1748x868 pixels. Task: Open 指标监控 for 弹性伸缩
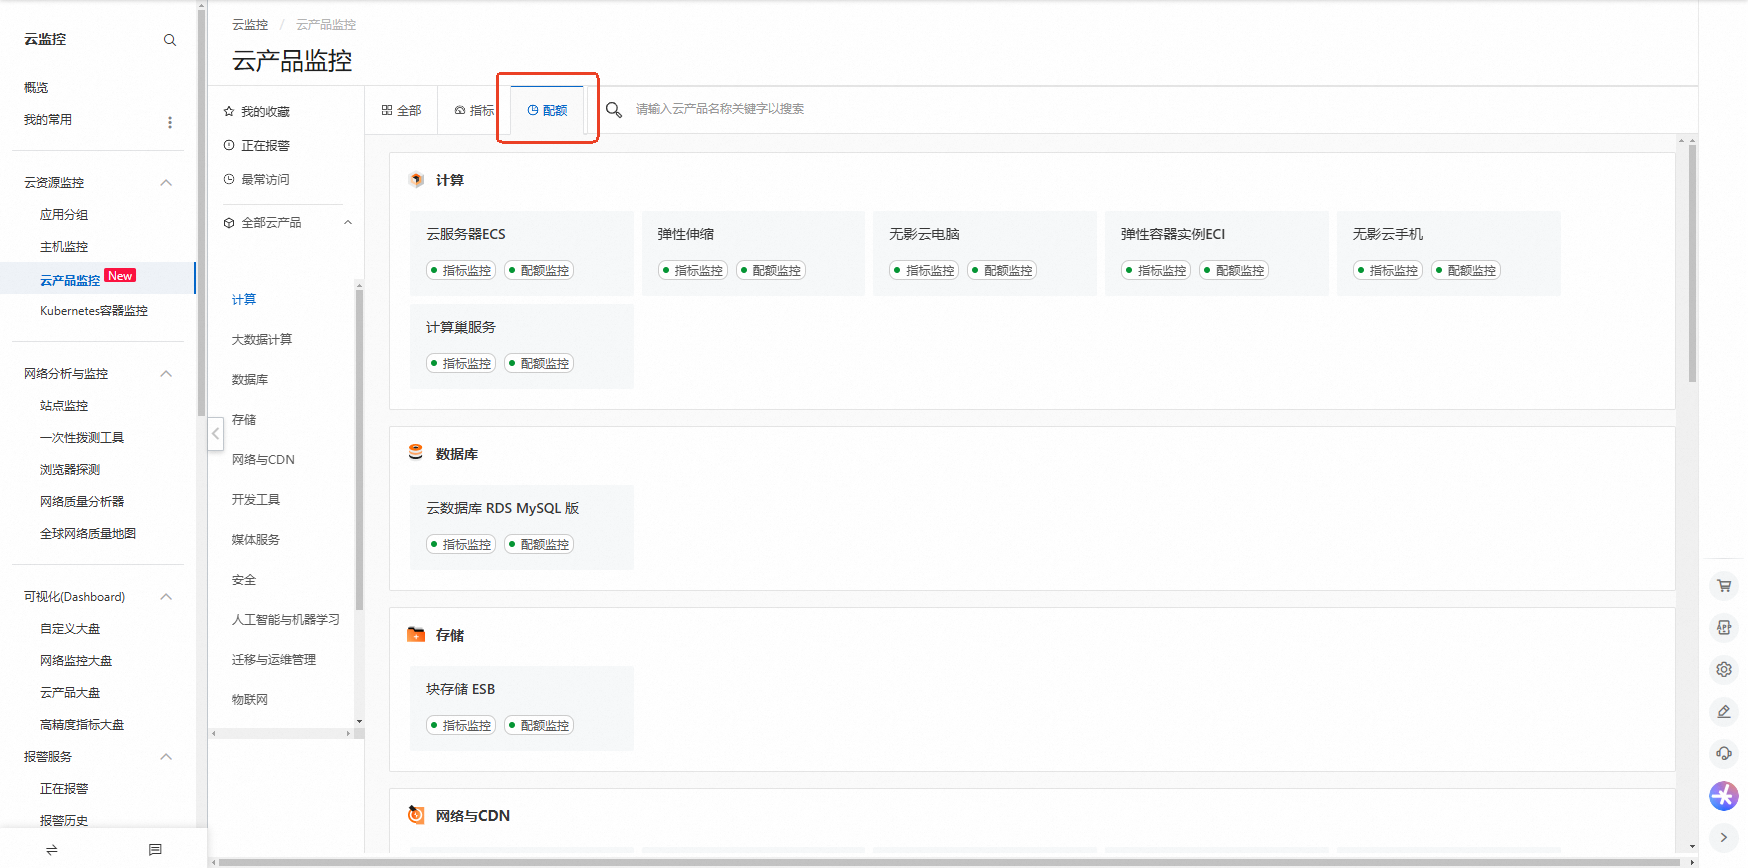(x=693, y=270)
